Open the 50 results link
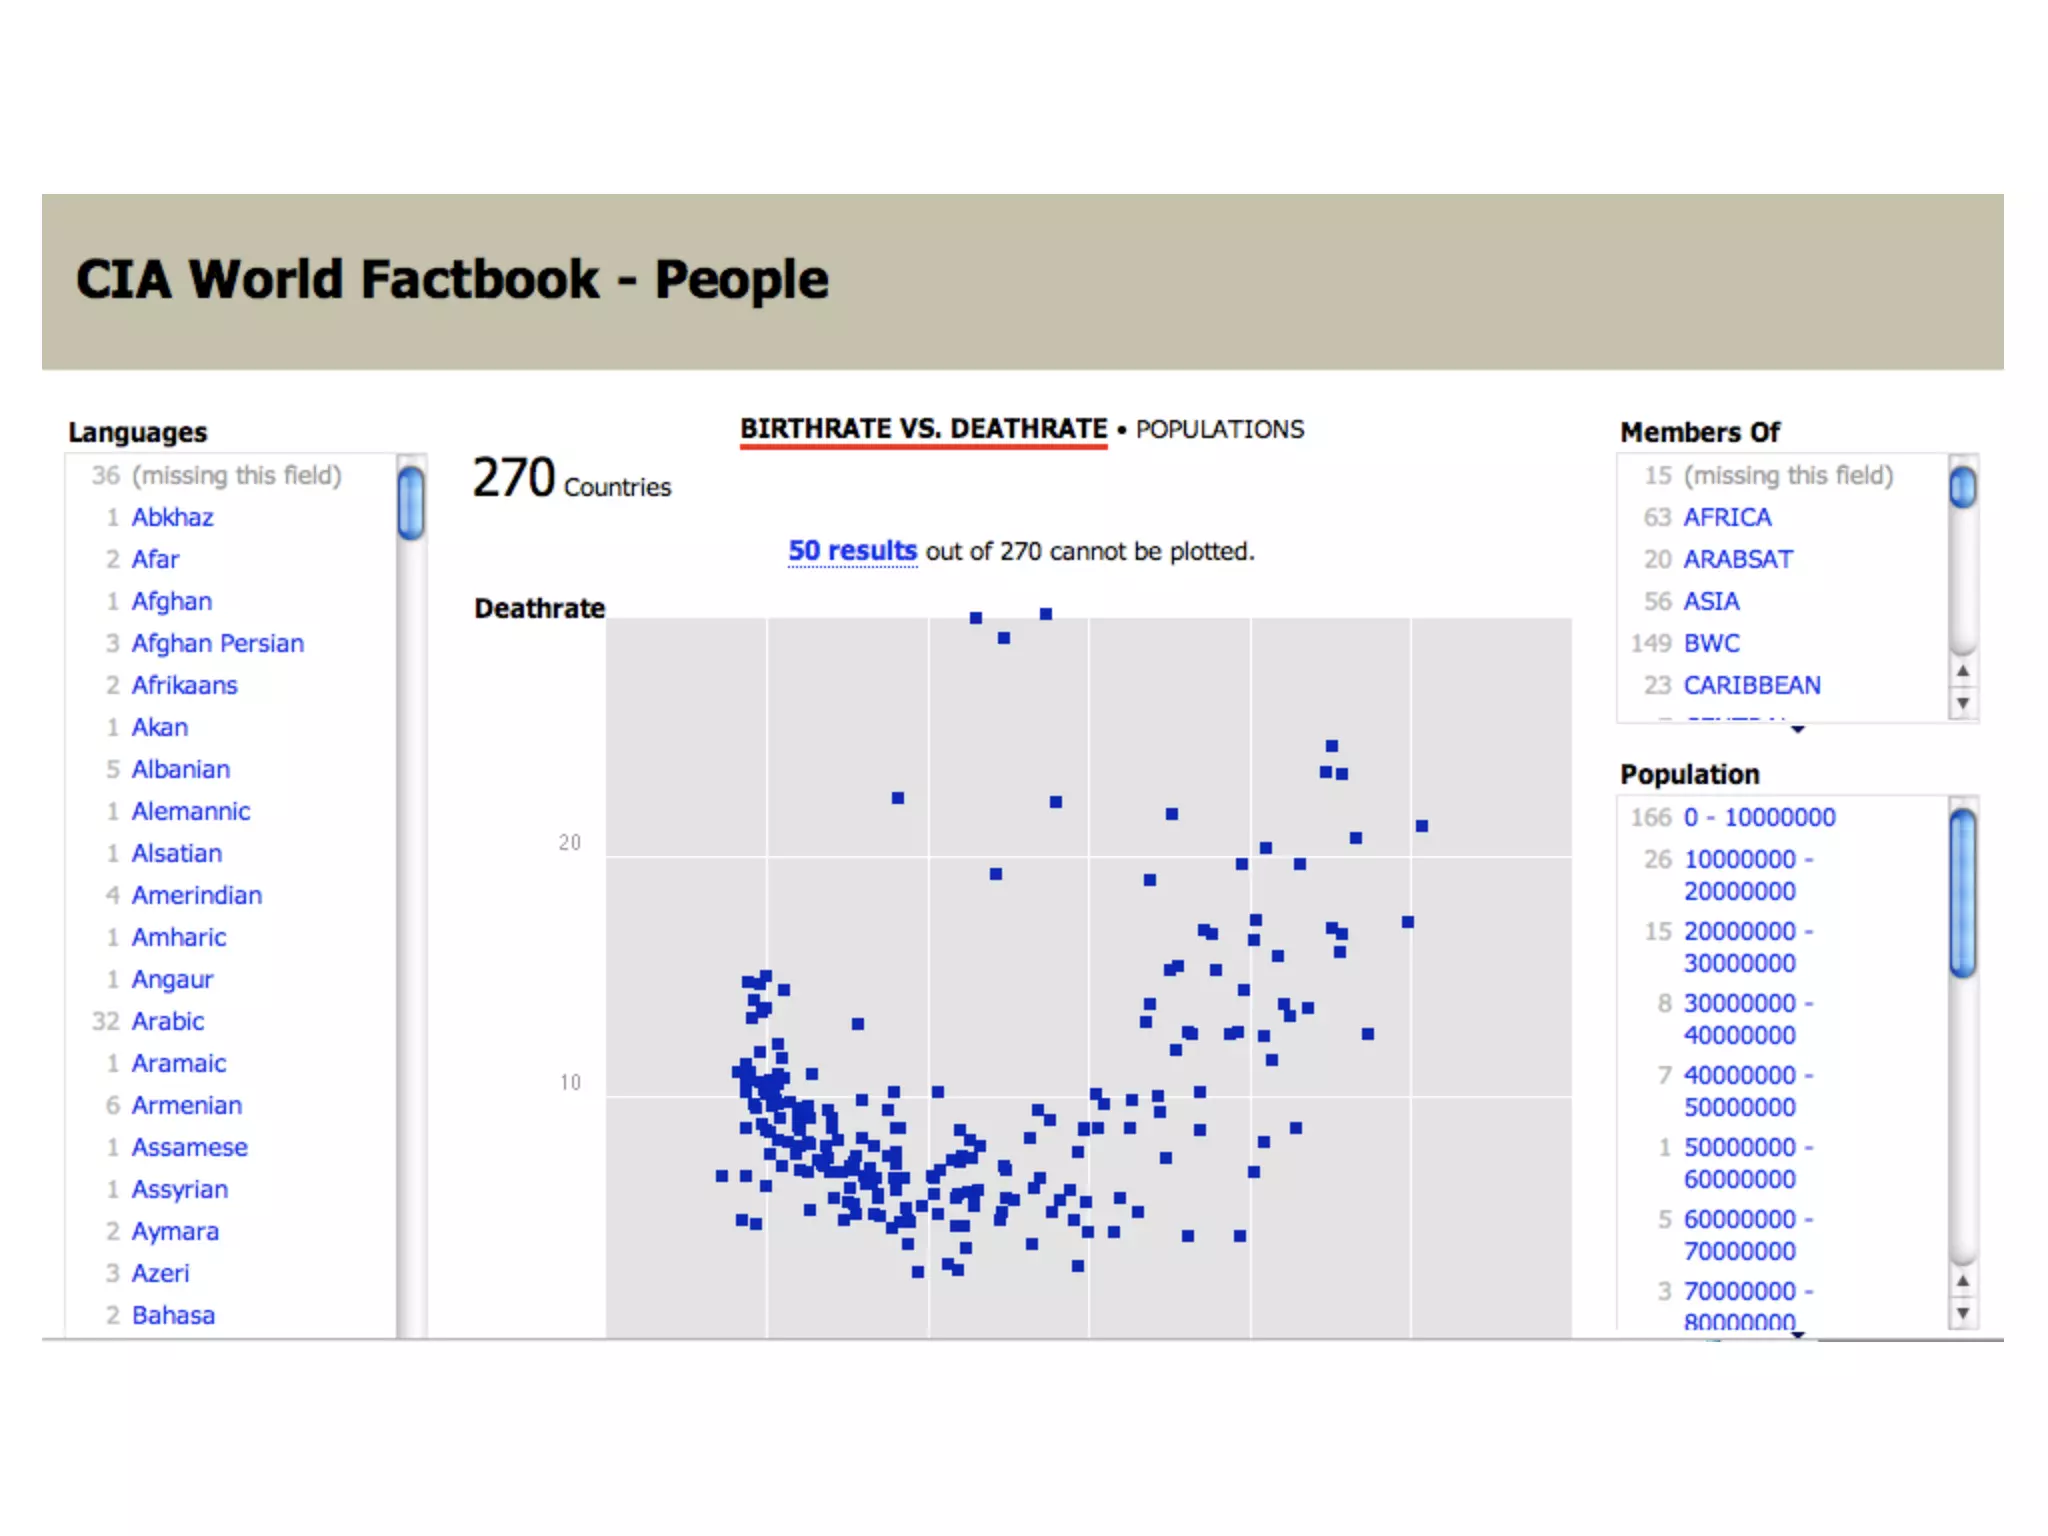2048x1536 pixels. point(852,551)
